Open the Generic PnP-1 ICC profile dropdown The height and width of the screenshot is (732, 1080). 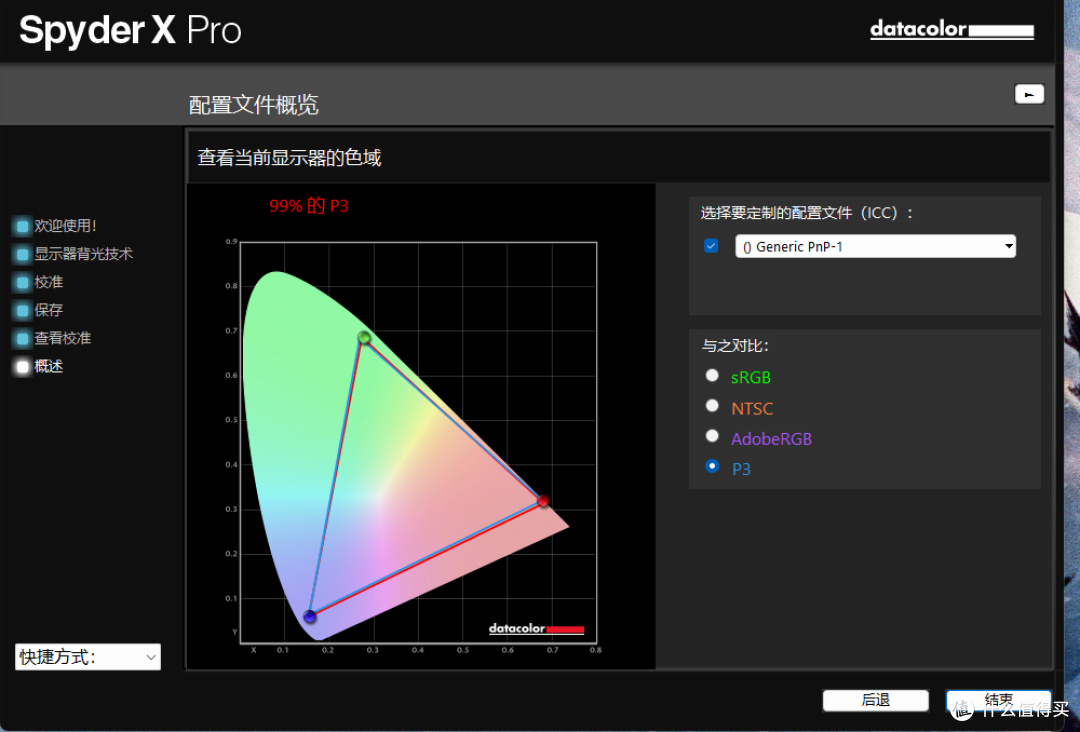(x=875, y=247)
